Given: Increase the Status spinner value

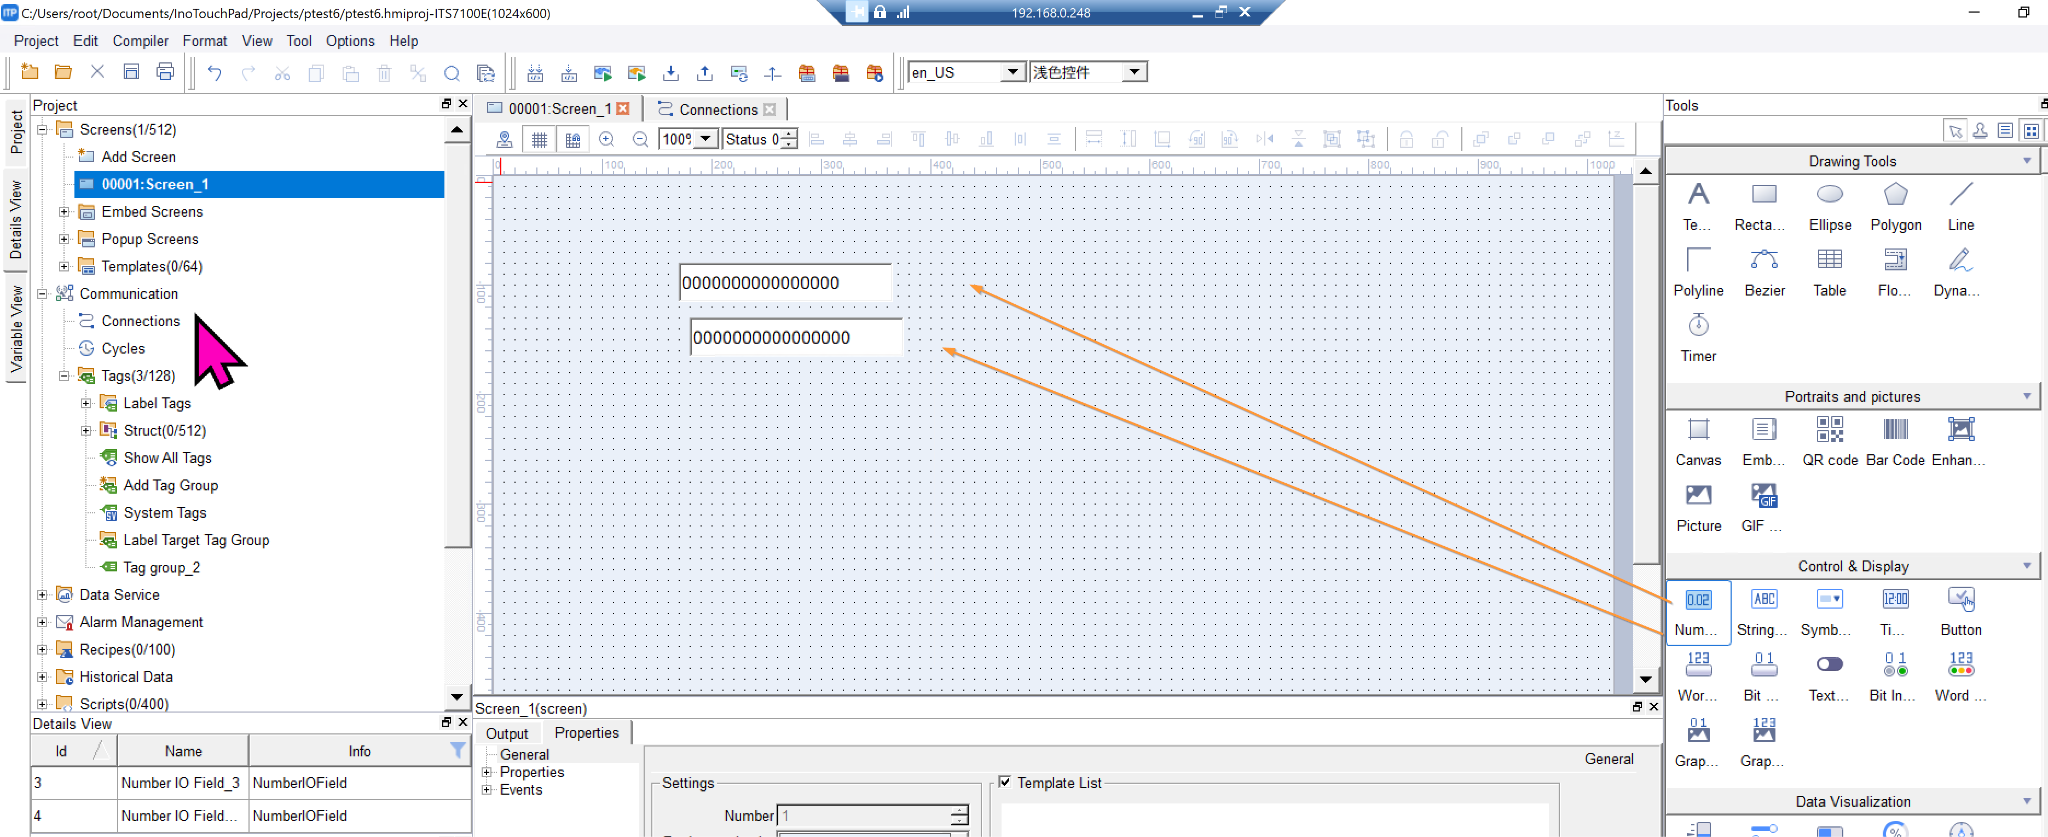Looking at the screenshot, I should click(x=790, y=134).
